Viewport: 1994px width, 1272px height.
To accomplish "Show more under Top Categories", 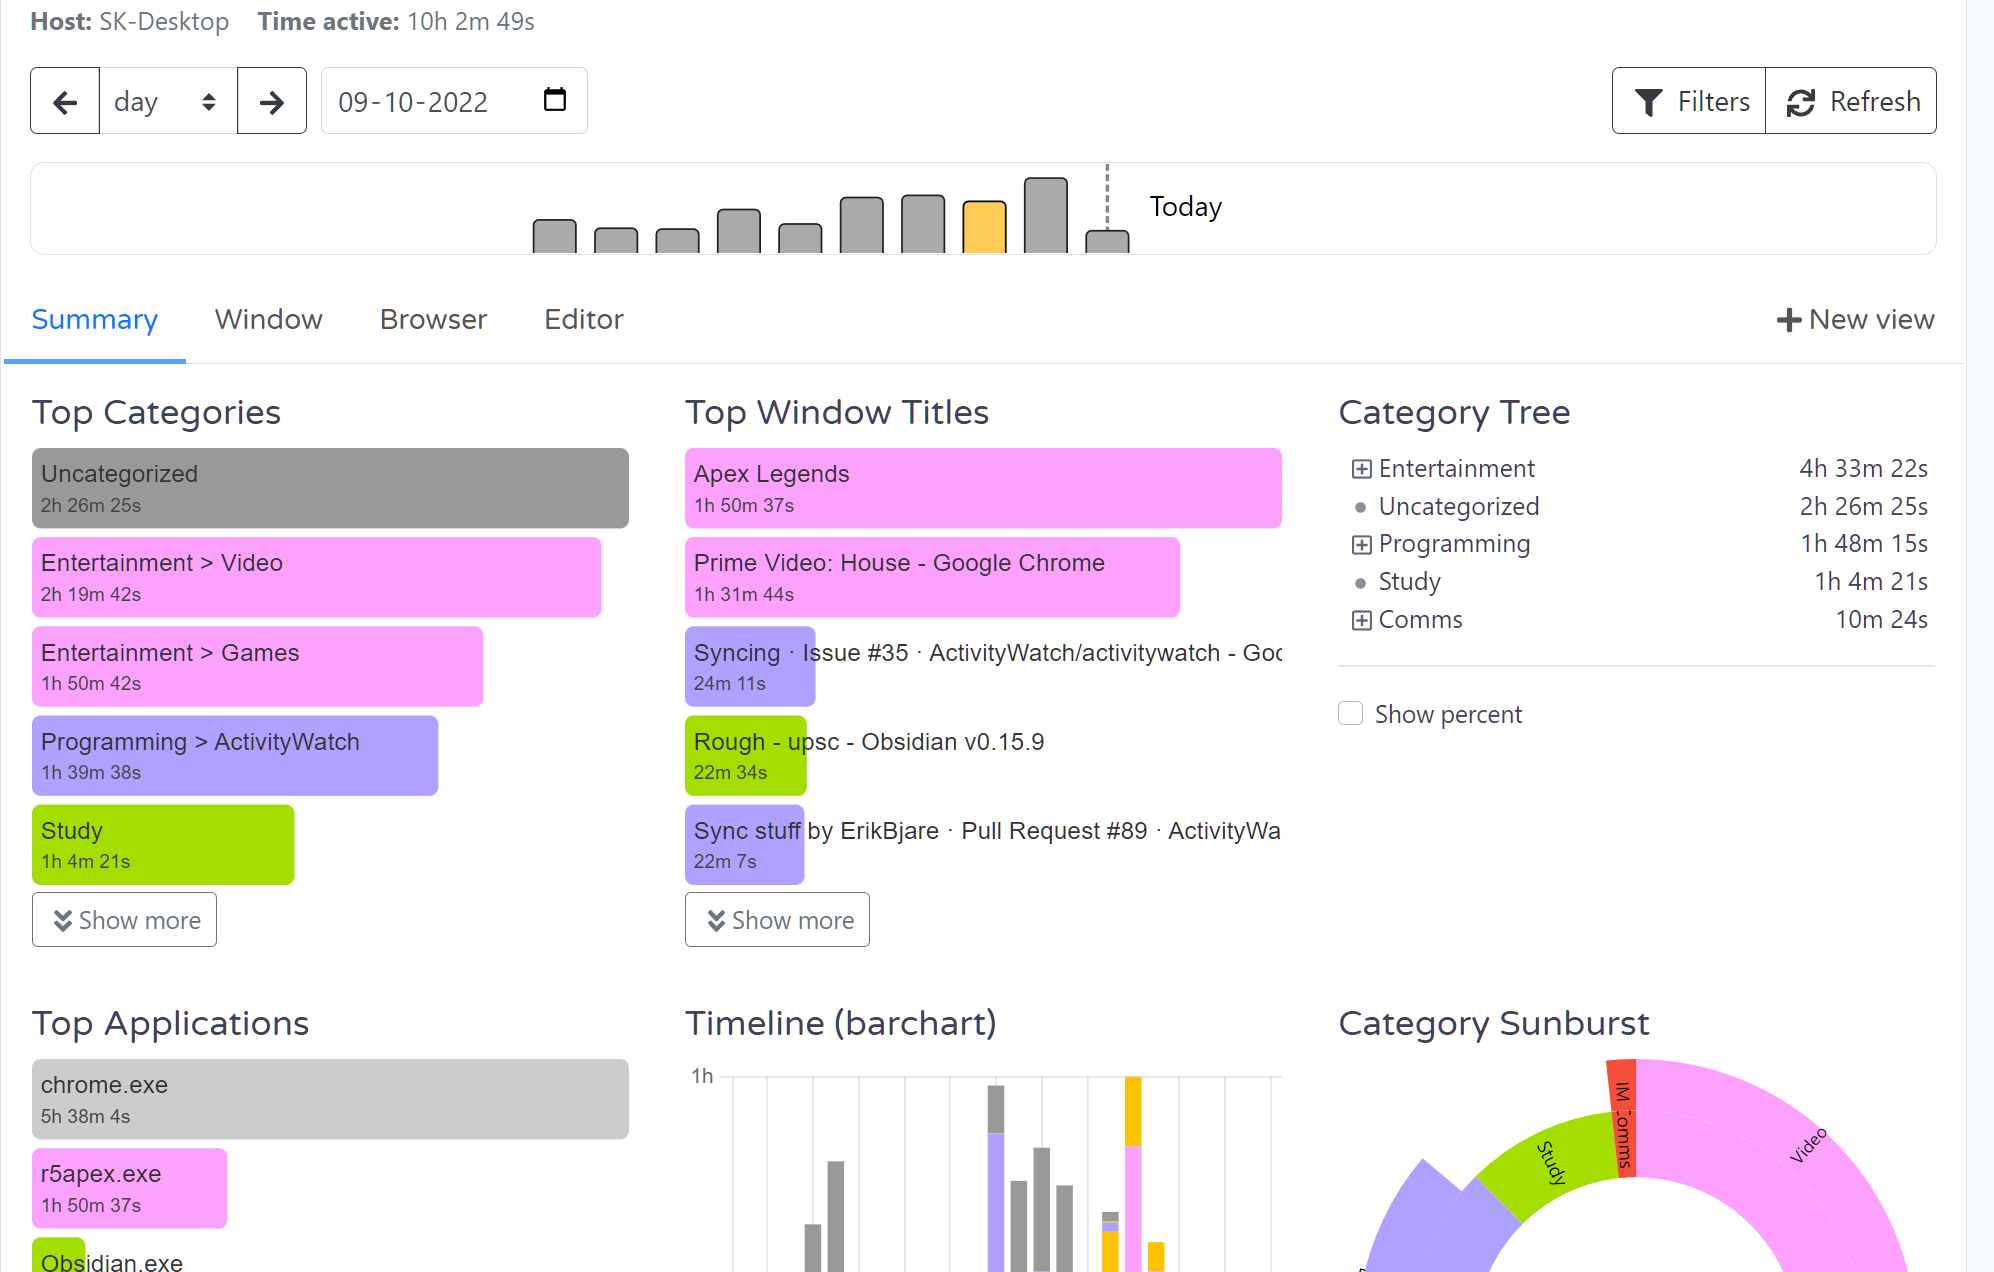I will (x=124, y=920).
